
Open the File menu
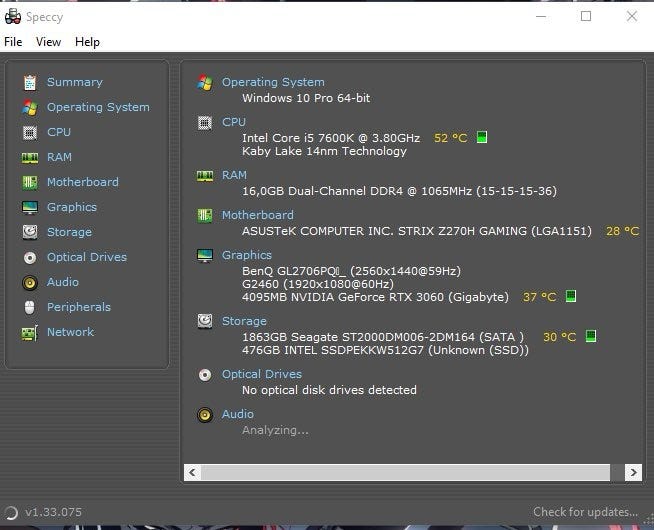(x=13, y=42)
